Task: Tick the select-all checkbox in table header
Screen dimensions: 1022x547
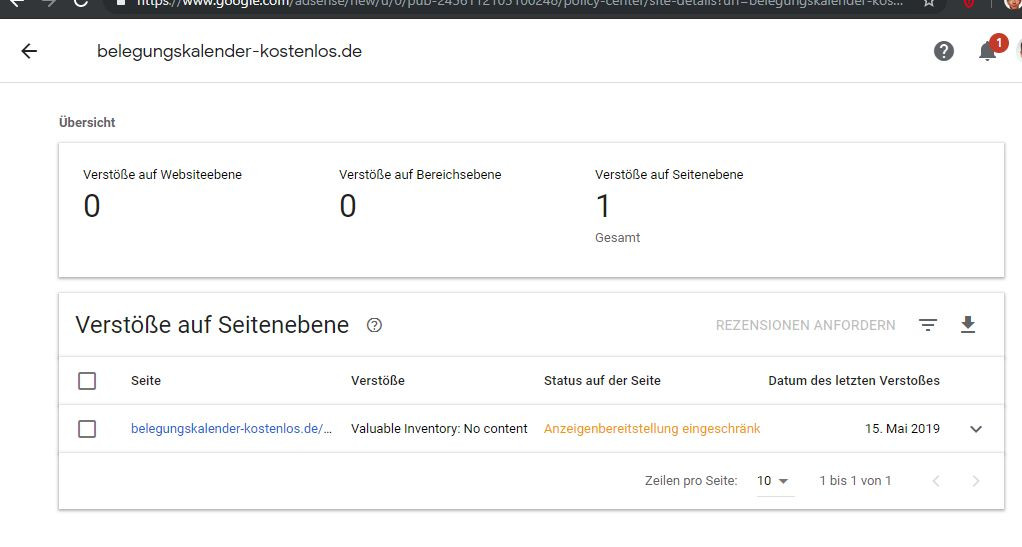Action: point(87,381)
